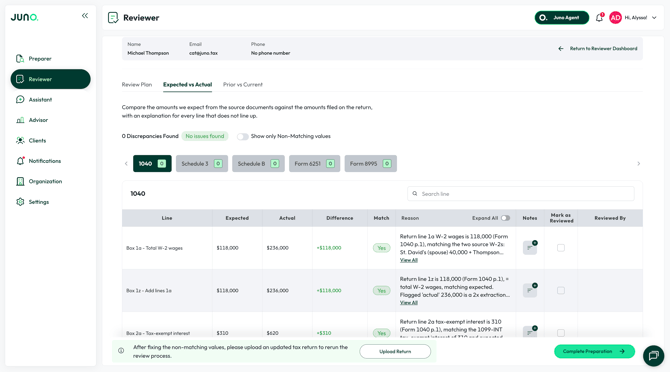670x372 pixels.
Task: Click the Yes match badge for Box 1z
Action: pyautogui.click(x=381, y=290)
